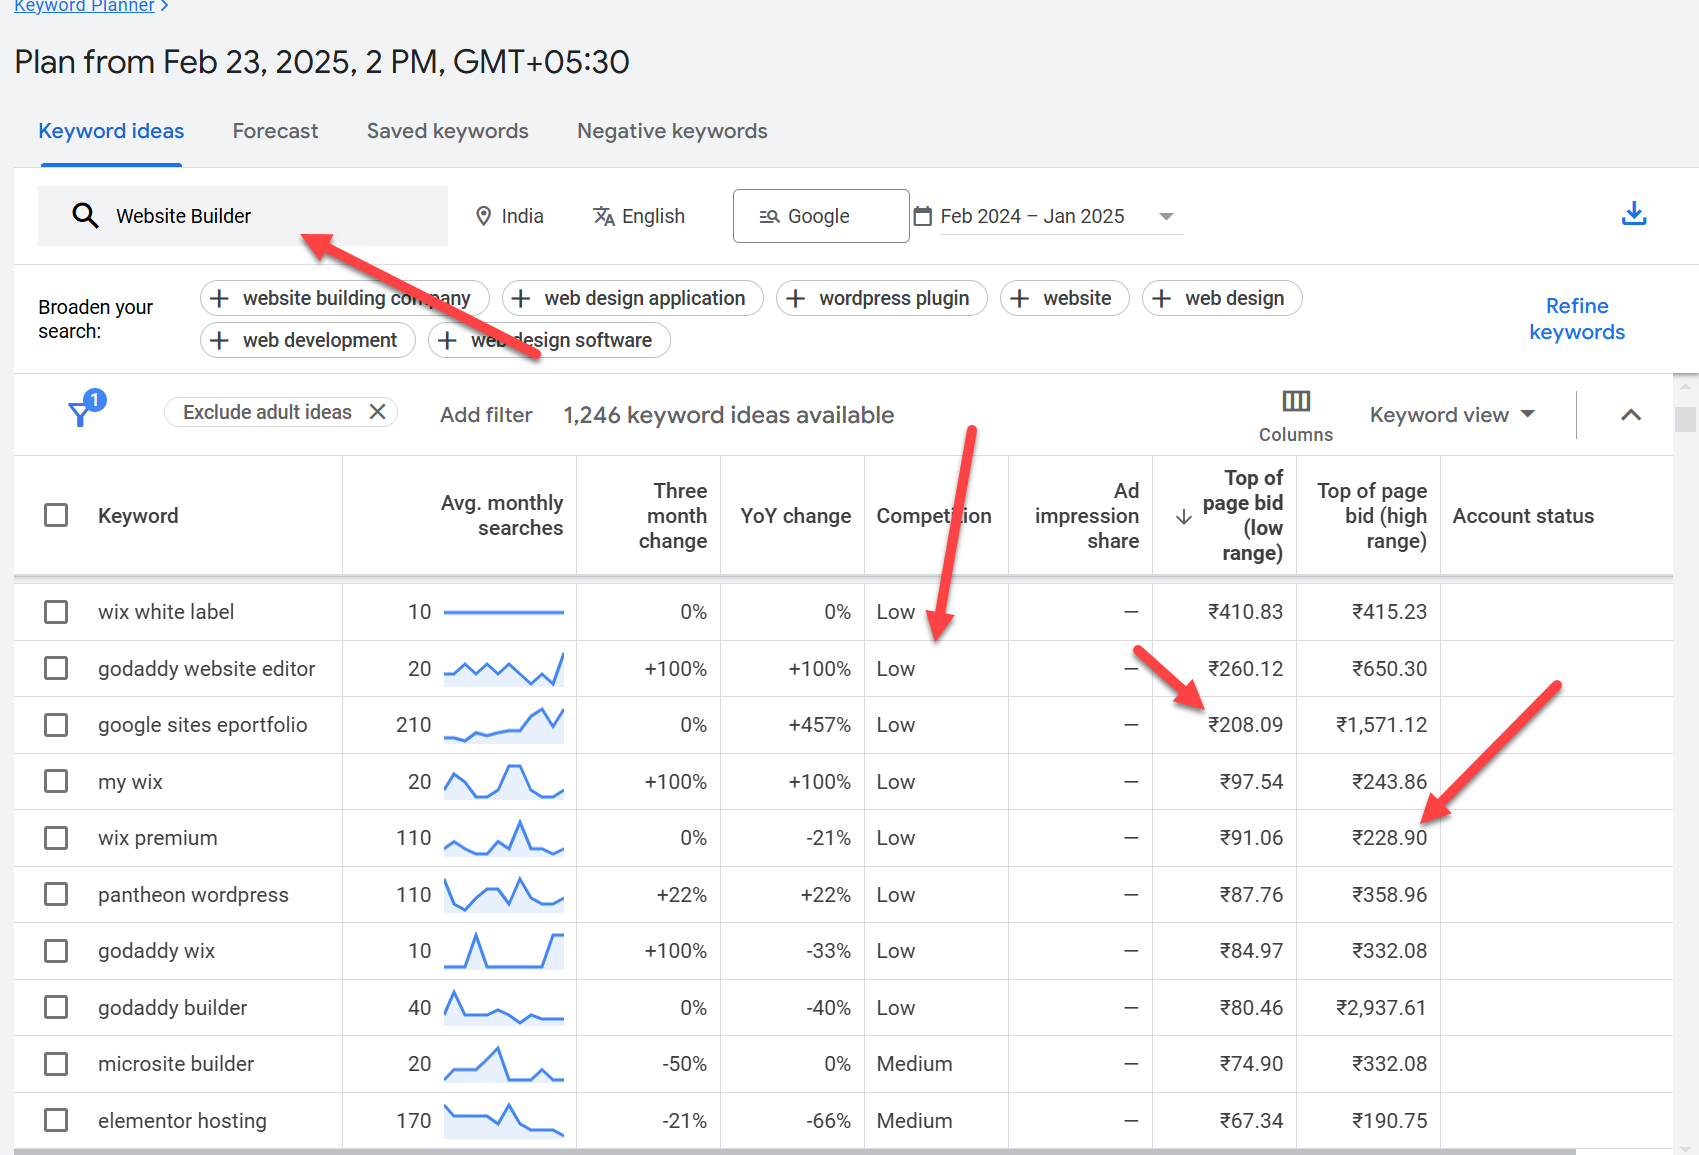Add 'website' suggestion chip
Image resolution: width=1699 pixels, height=1155 pixels.
click(1065, 298)
